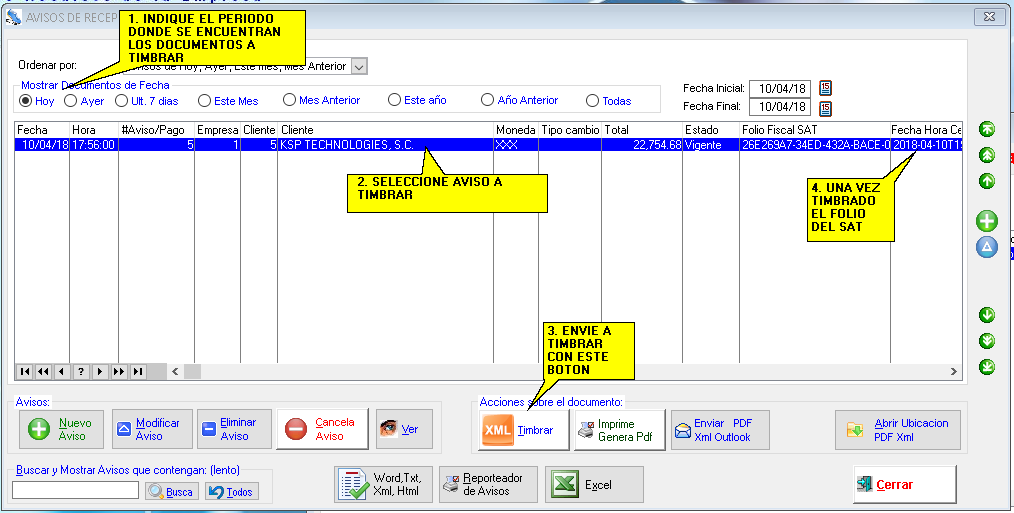This screenshot has height=513, width=1014.
Task: Select the Todas radio option
Action: point(593,101)
